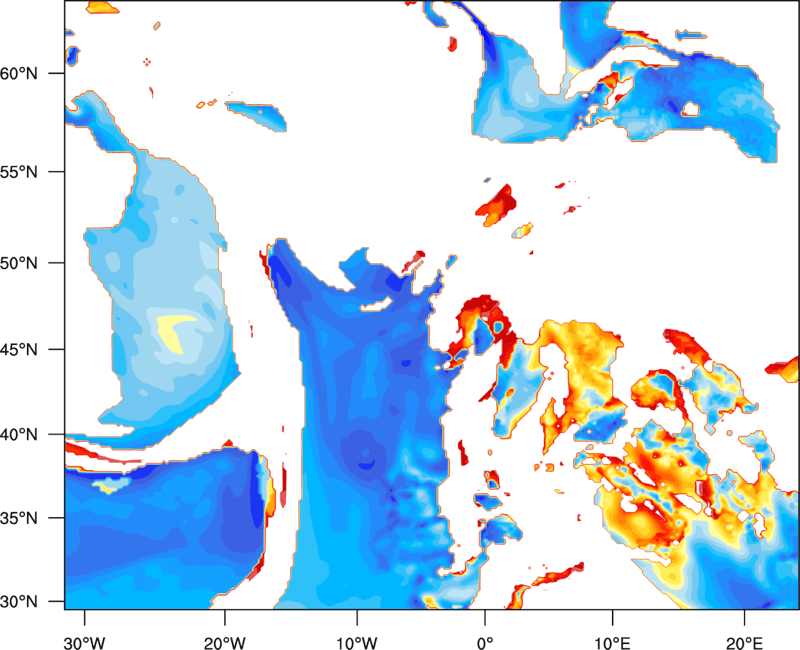The image size is (800, 650).
Task: Click the 40°N latitude label
Action: [x=19, y=435]
